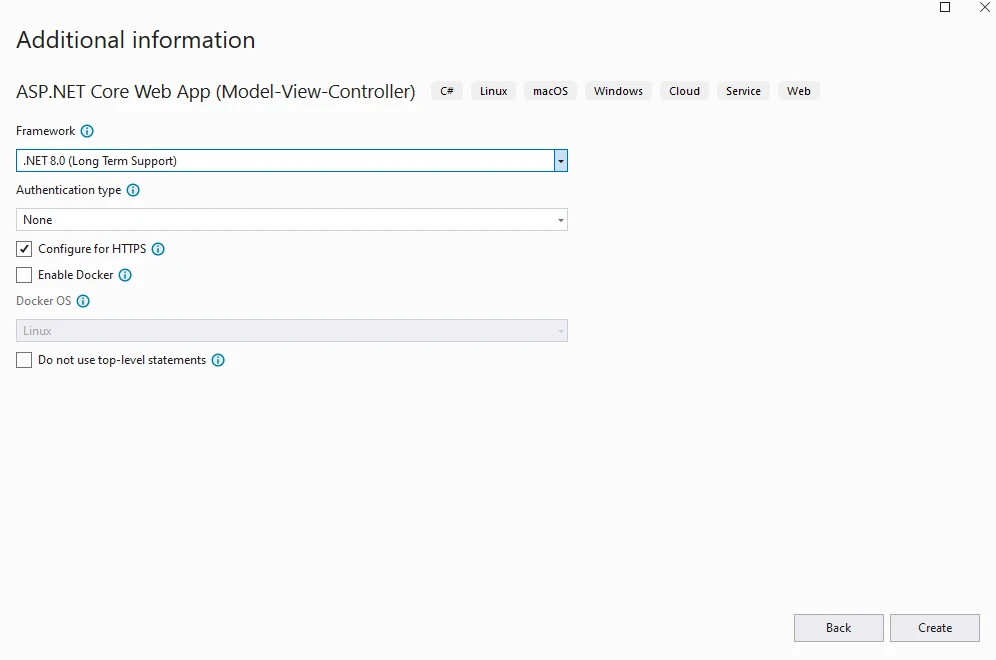996x660 pixels.
Task: Click the disabled Docker OS Linux dropdown
Action: pyautogui.click(x=291, y=331)
